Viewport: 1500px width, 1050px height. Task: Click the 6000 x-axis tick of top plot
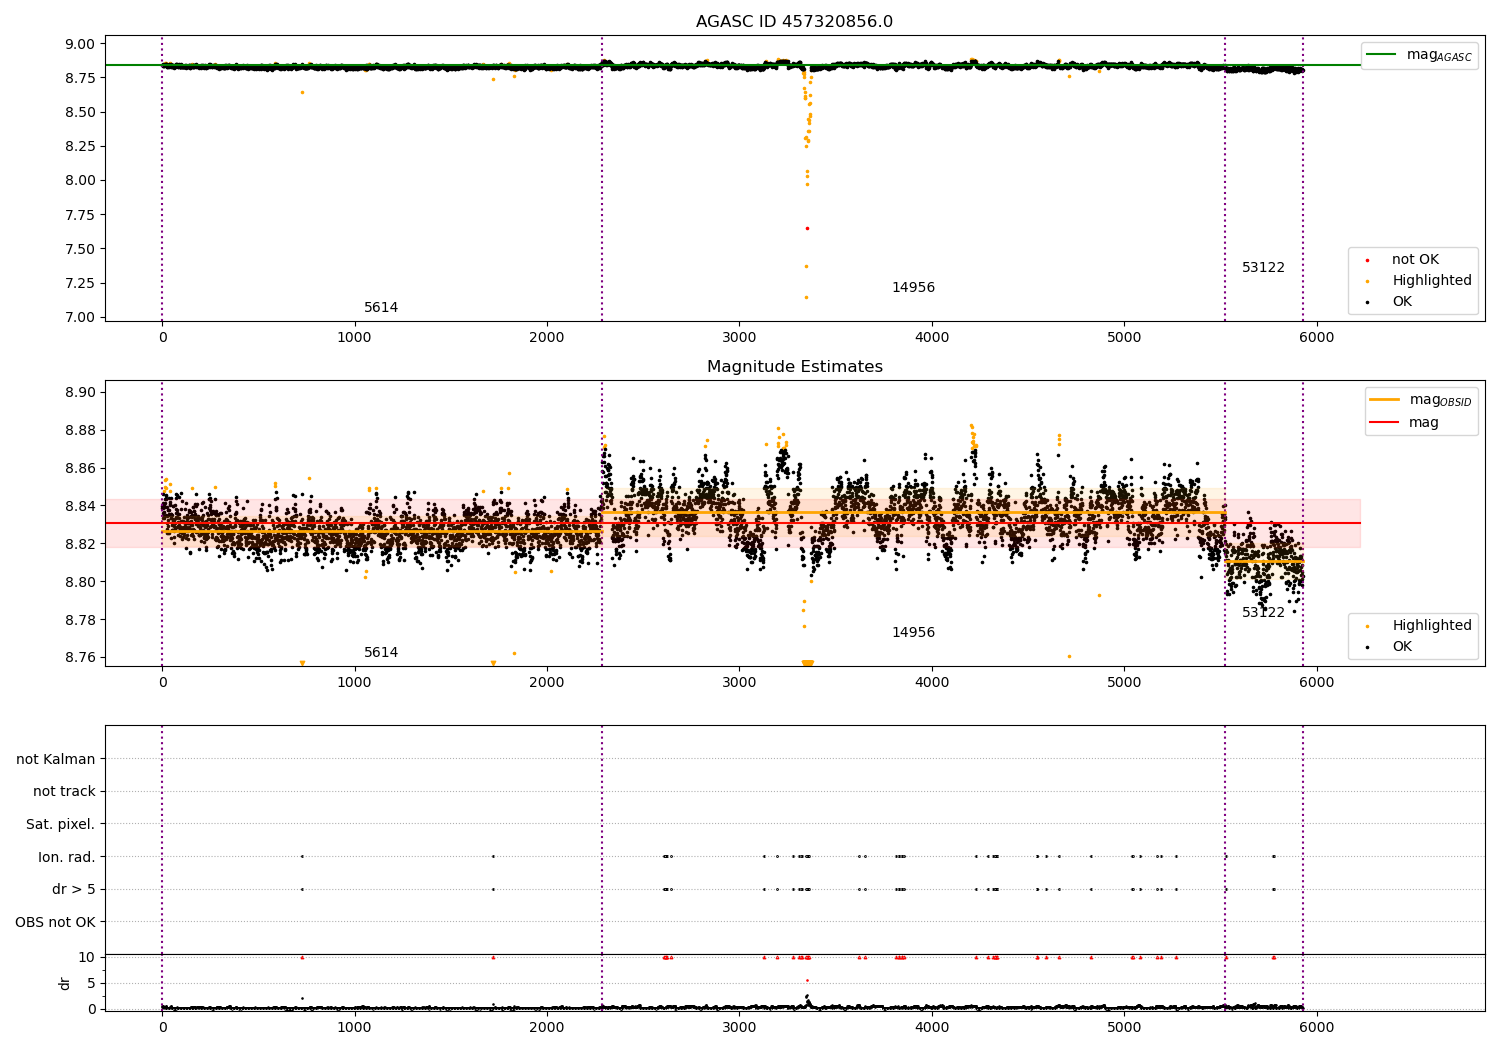click(1316, 338)
